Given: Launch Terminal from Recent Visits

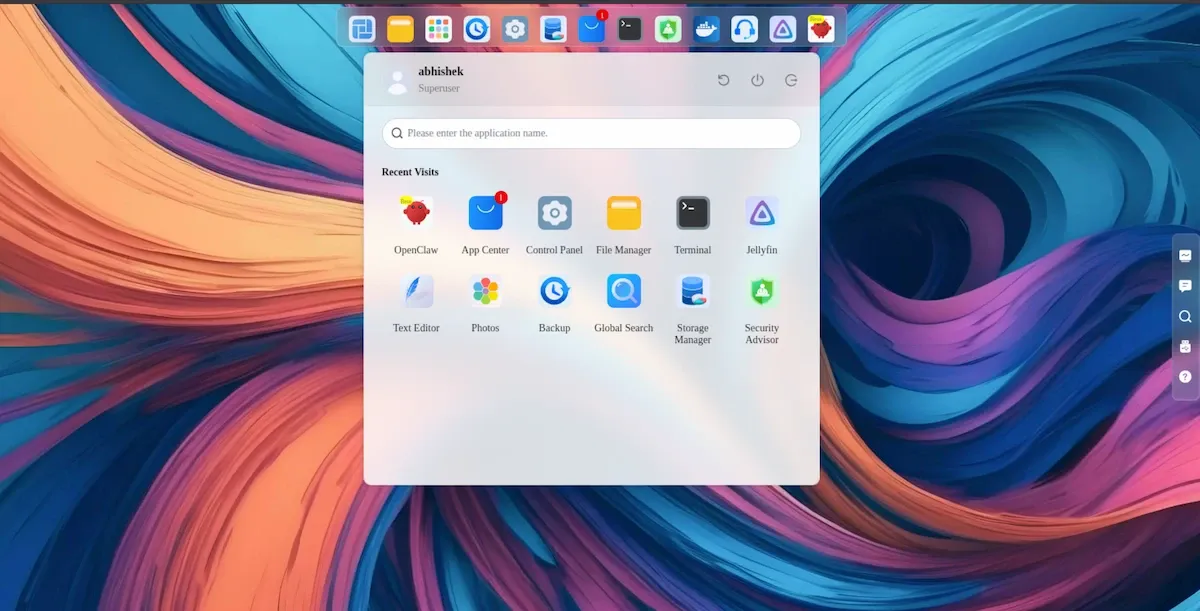Looking at the screenshot, I should point(692,213).
